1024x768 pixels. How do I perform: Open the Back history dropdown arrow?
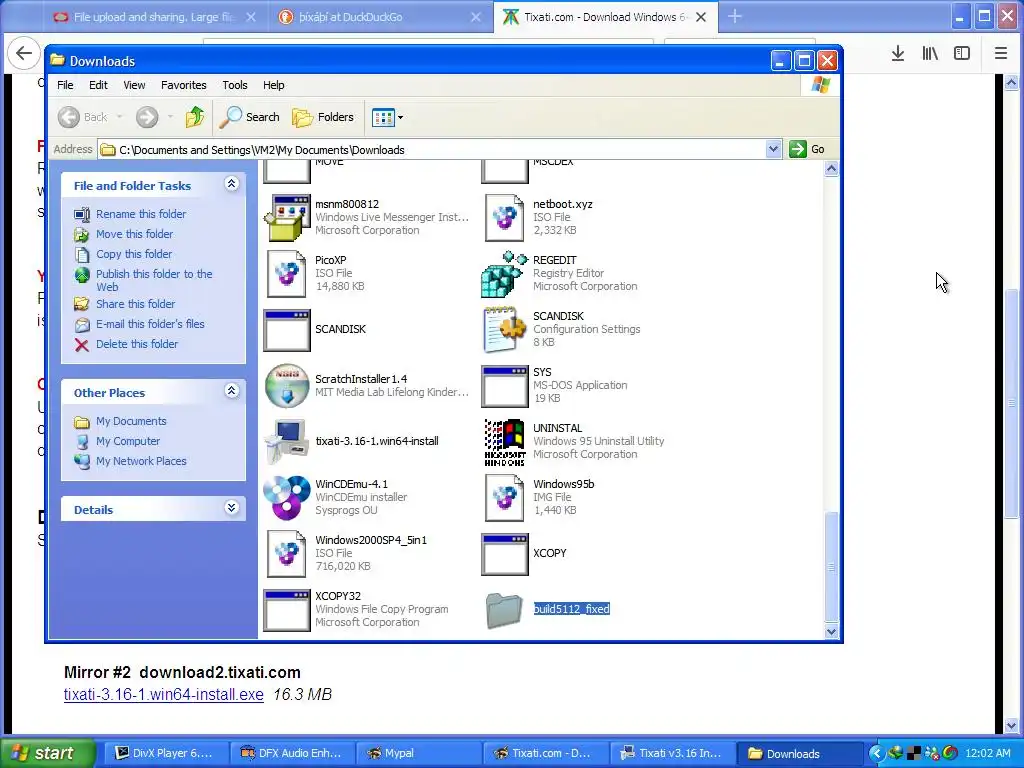coord(120,118)
